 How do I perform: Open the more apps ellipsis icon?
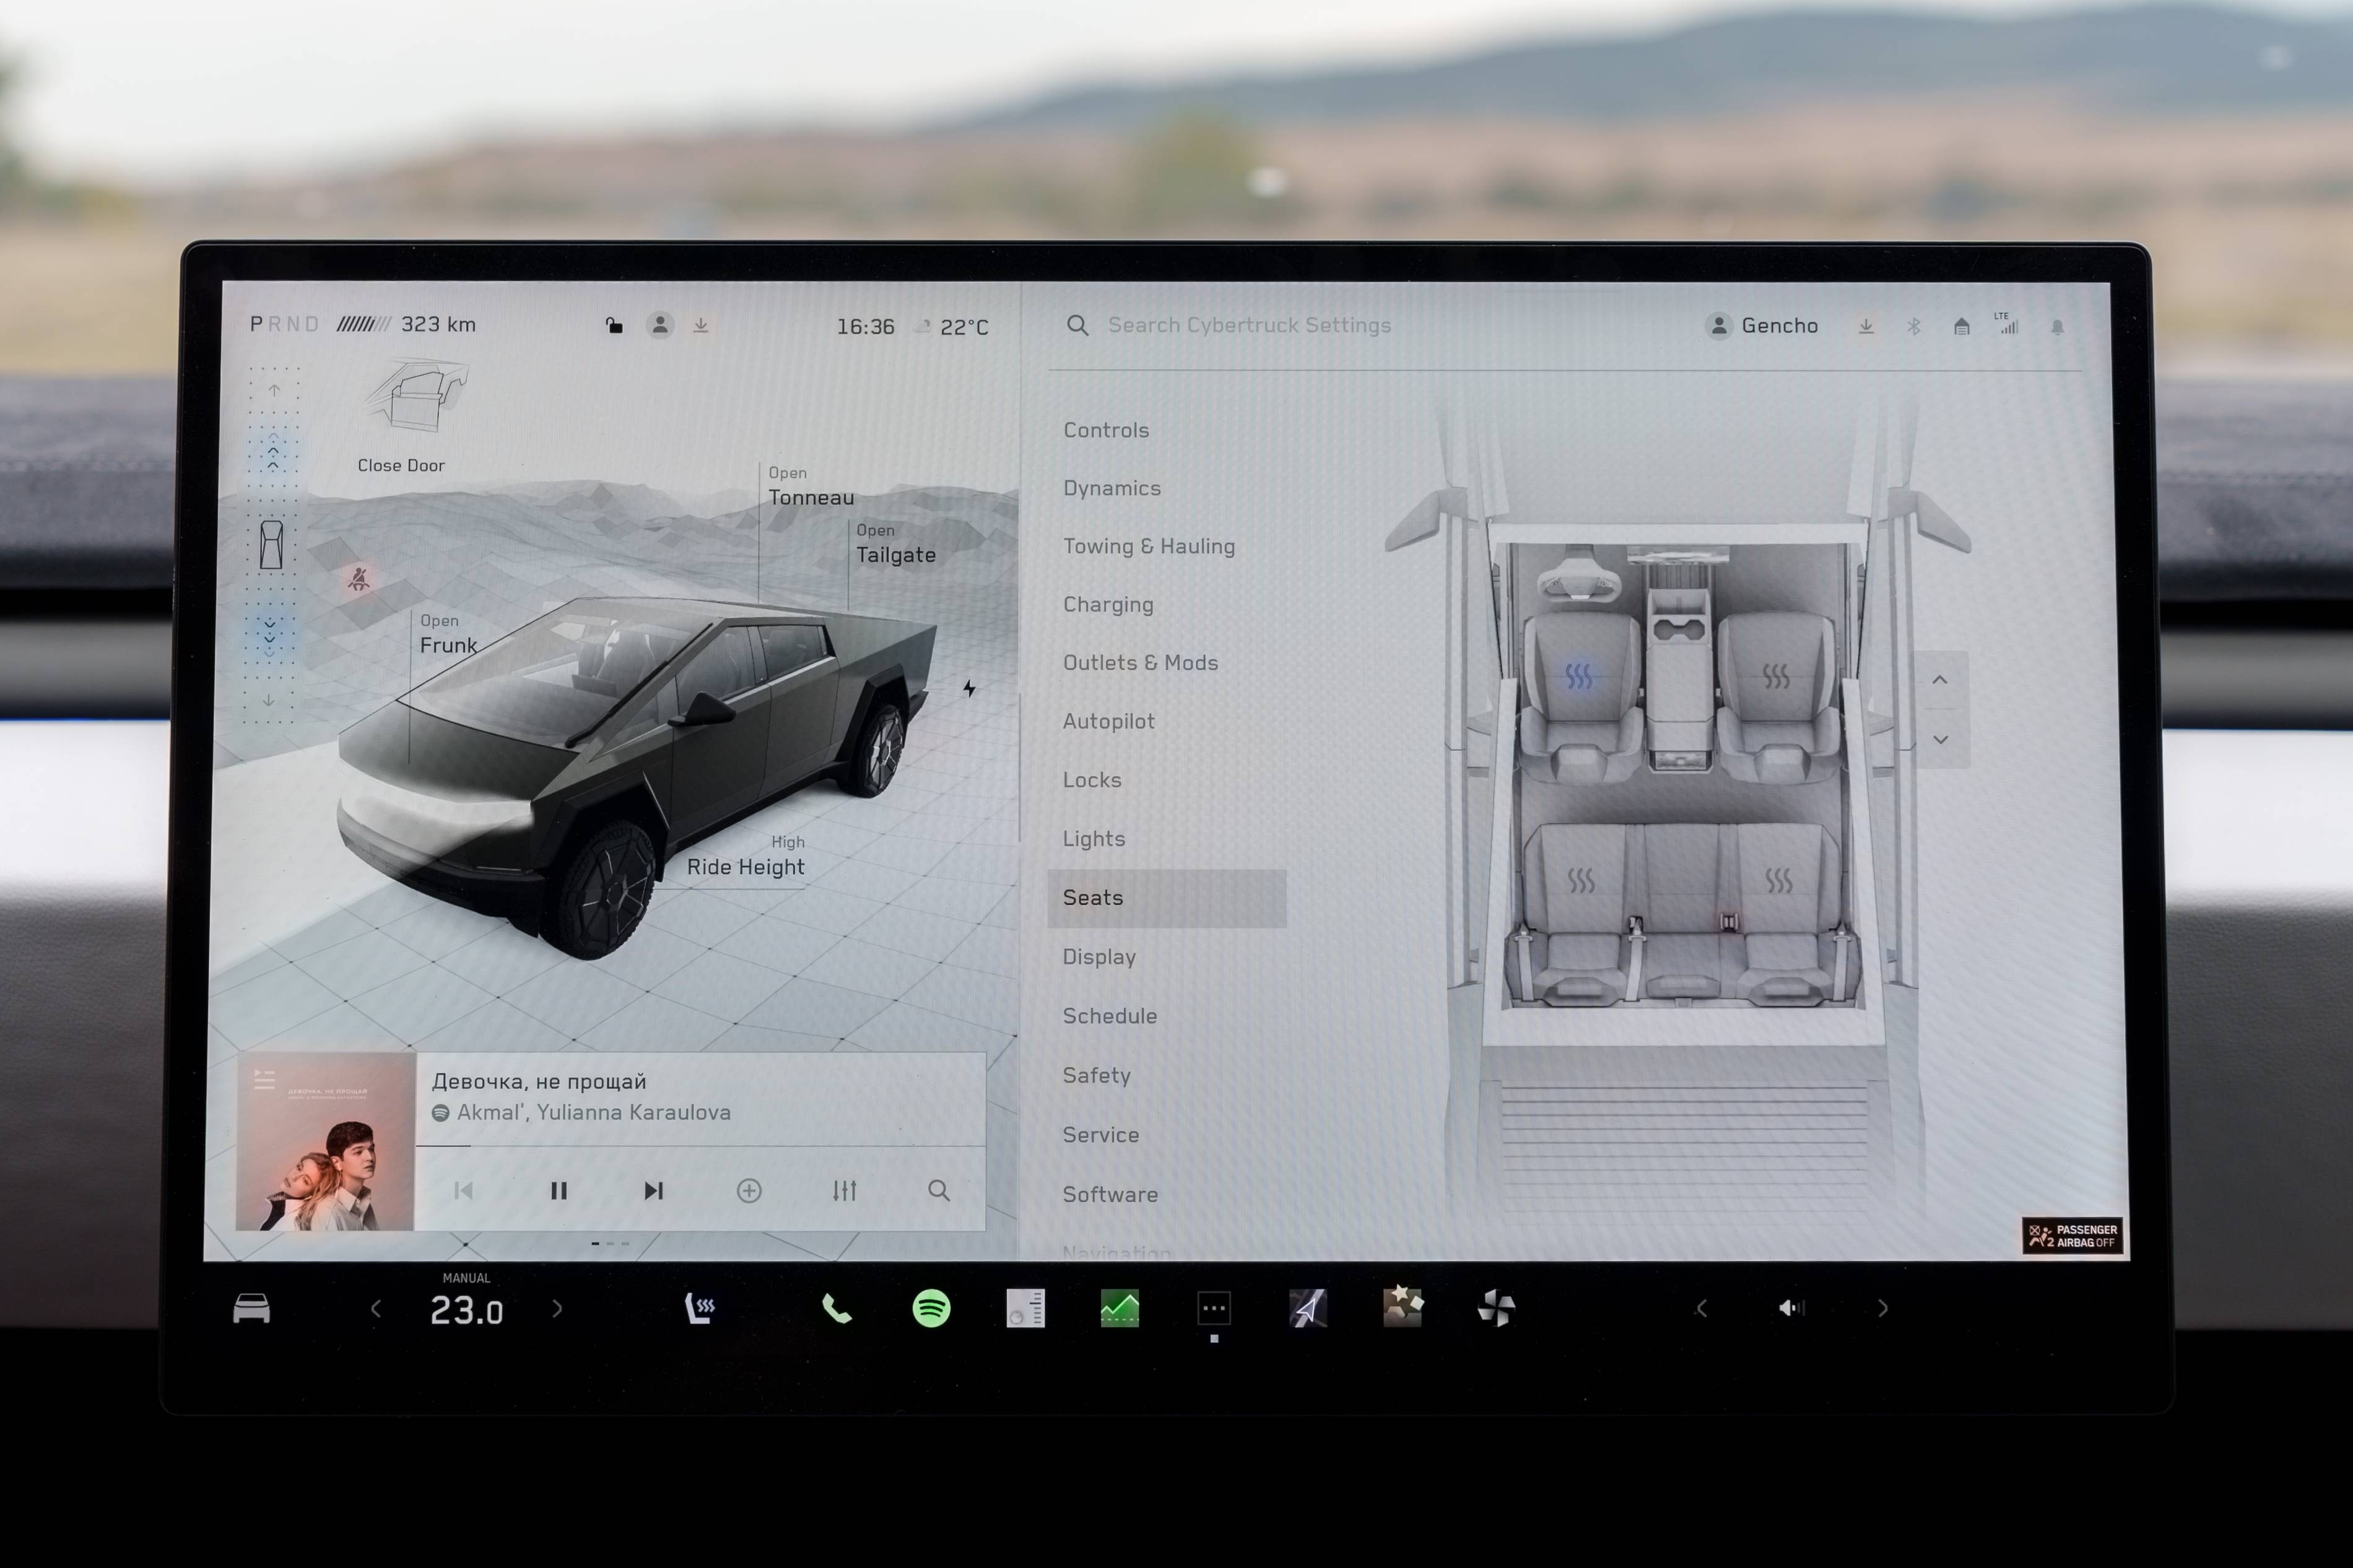(x=1213, y=1308)
